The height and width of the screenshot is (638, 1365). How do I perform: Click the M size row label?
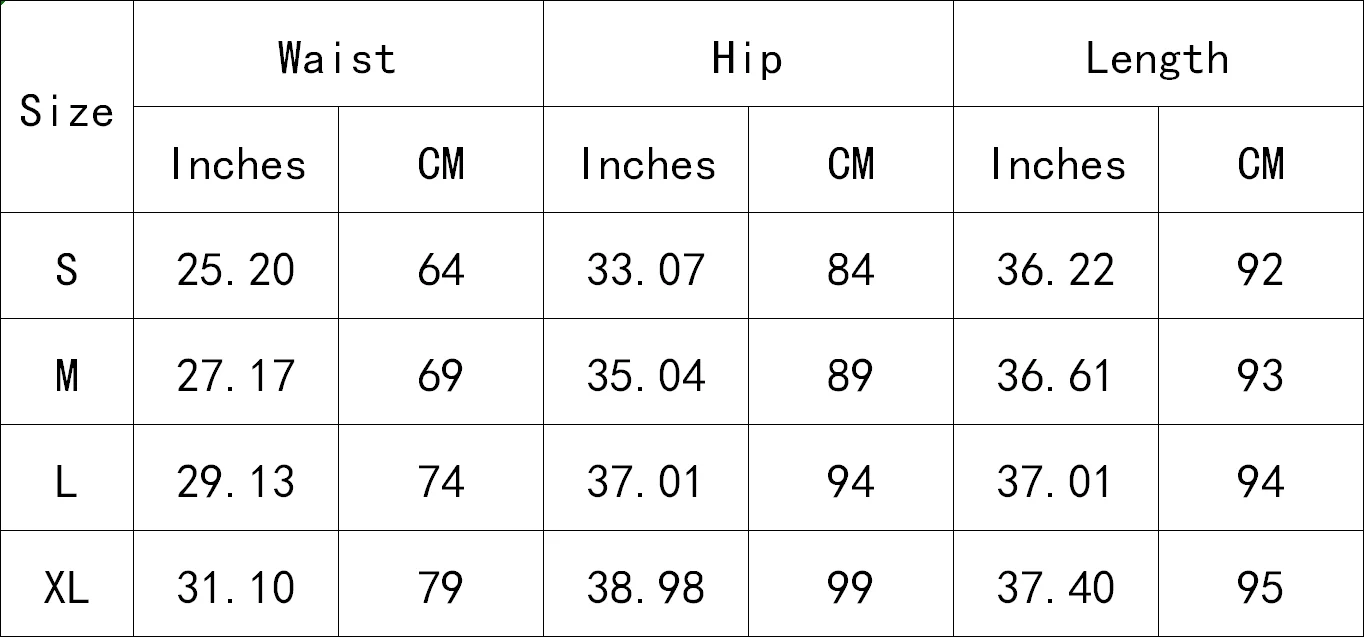pyautogui.click(x=66, y=372)
